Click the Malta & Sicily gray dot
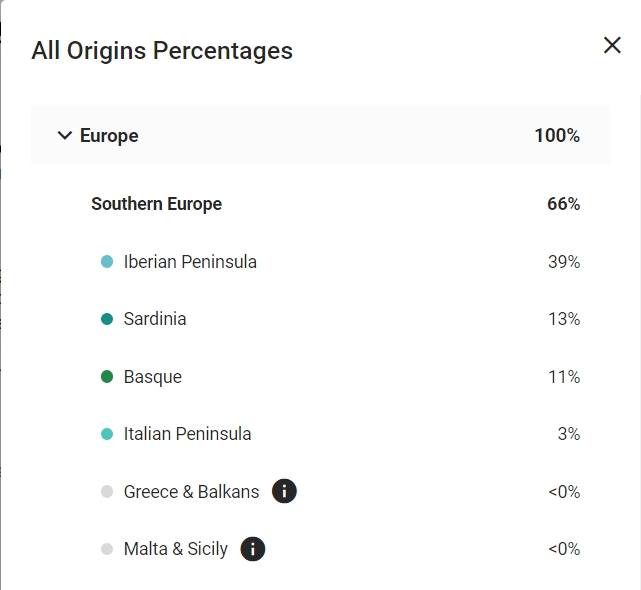 [x=107, y=549]
